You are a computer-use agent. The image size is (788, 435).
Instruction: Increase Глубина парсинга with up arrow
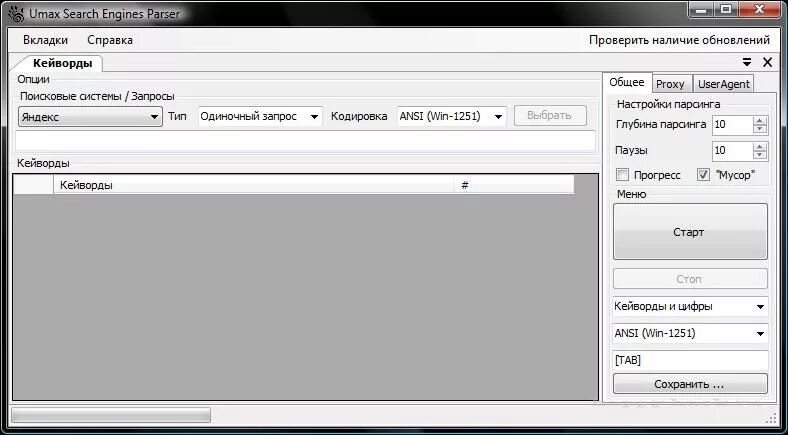(760, 120)
